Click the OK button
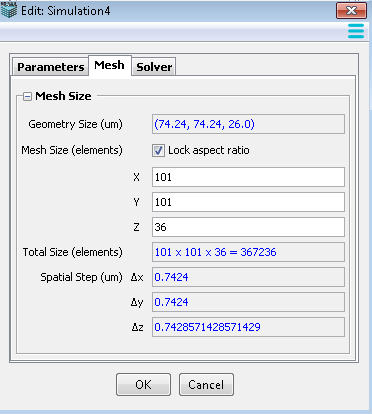 tap(143, 385)
